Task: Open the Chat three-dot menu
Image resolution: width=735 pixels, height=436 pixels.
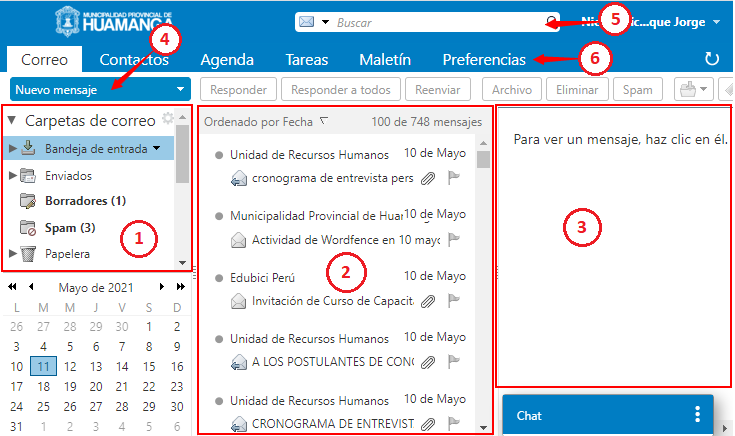Action: pyautogui.click(x=698, y=415)
